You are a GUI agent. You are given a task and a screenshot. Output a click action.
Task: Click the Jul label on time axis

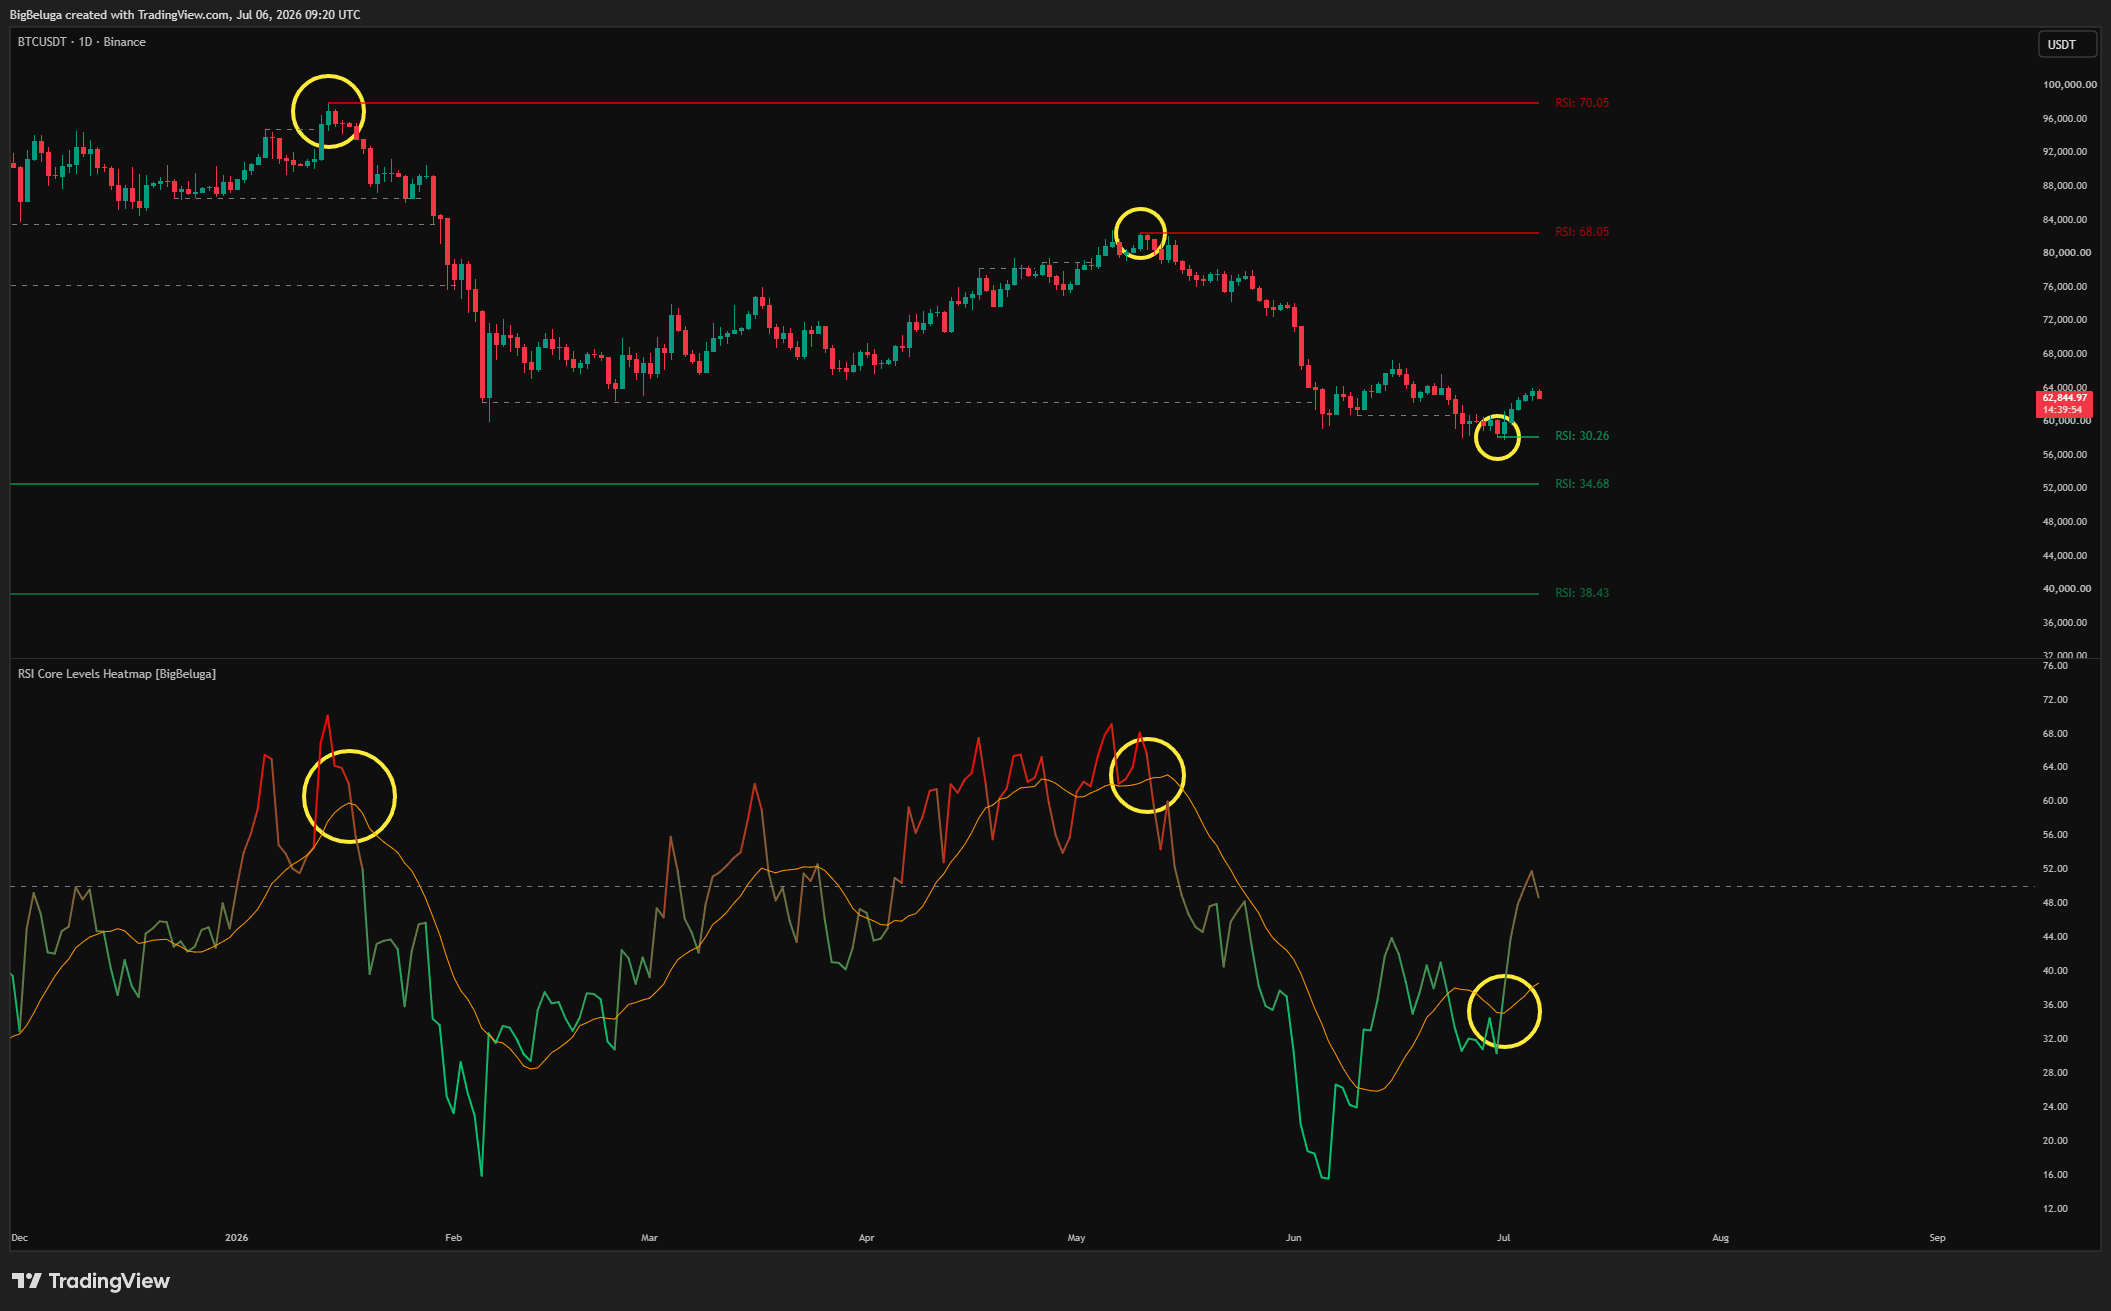pyautogui.click(x=1504, y=1238)
